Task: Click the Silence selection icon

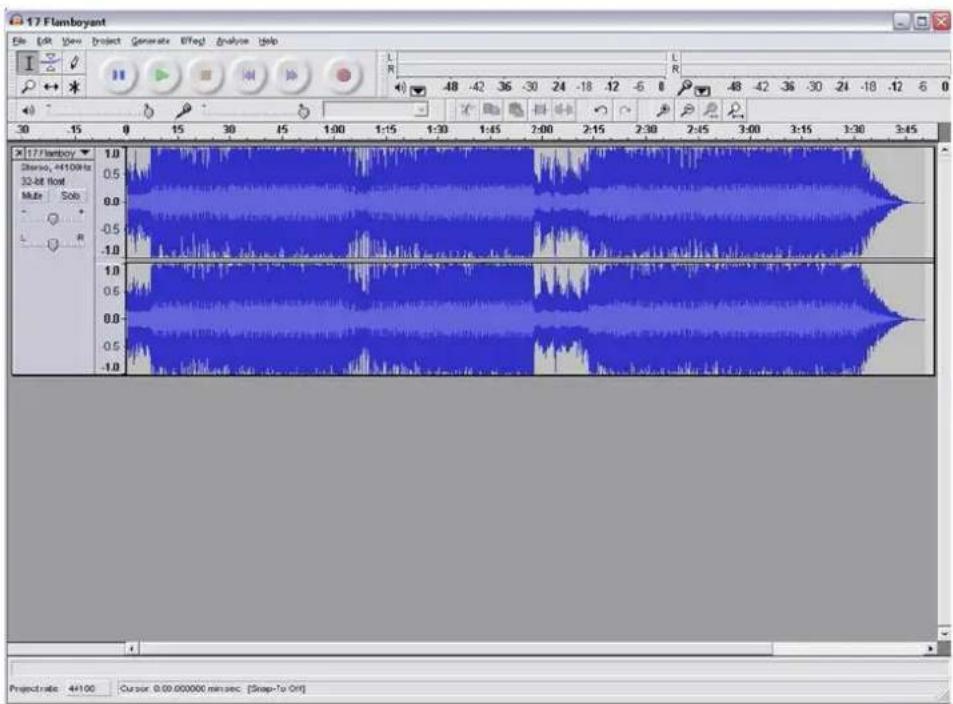Action: pyautogui.click(x=563, y=110)
